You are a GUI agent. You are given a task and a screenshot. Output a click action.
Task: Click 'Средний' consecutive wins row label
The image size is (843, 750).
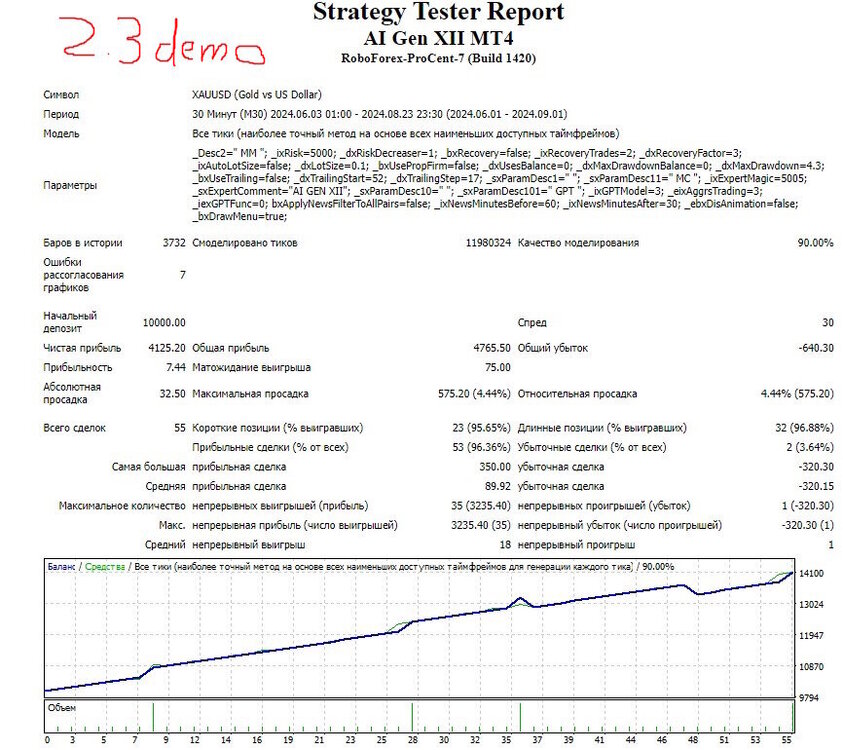(x=165, y=545)
